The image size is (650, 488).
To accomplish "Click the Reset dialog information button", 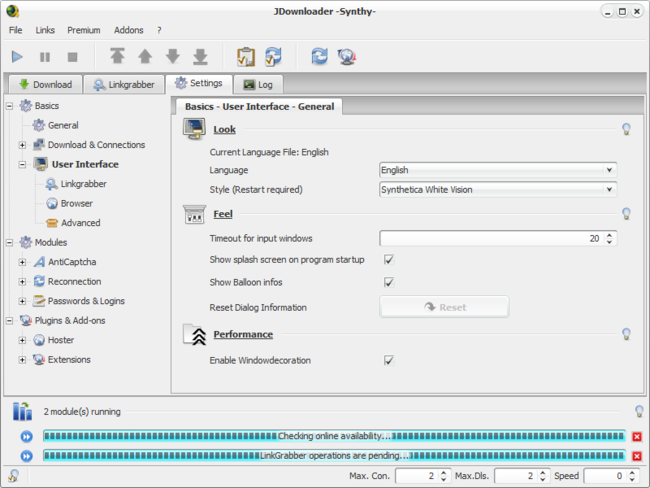I will pyautogui.click(x=444, y=307).
